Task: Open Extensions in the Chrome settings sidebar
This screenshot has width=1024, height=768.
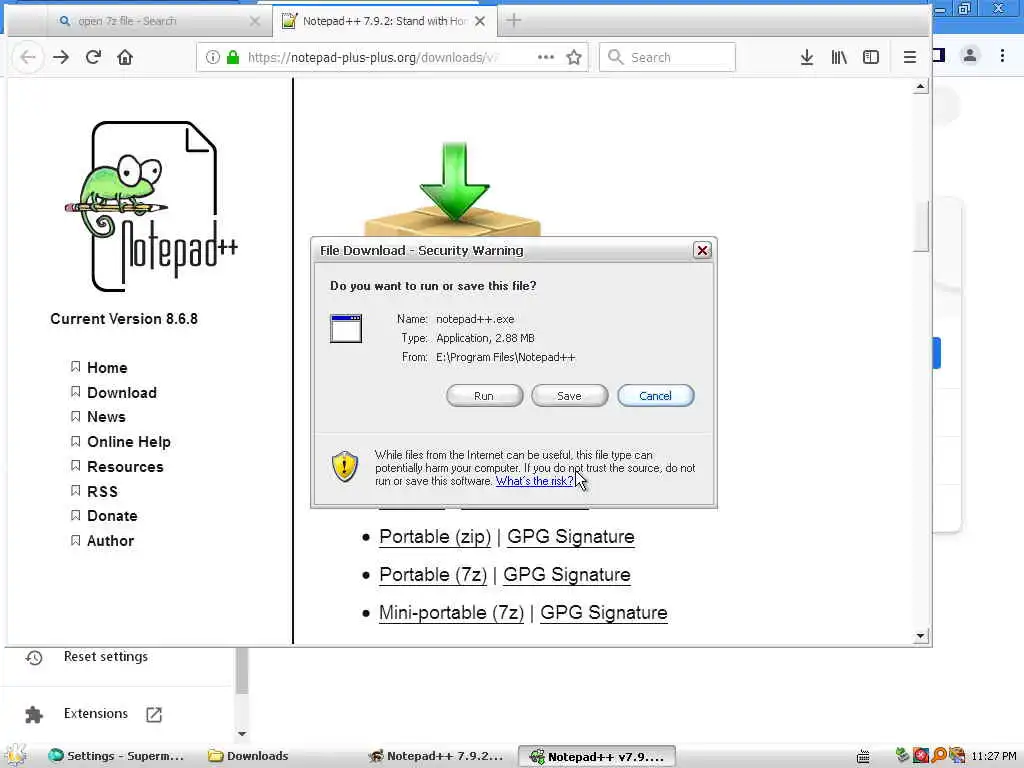Action: tap(95, 713)
